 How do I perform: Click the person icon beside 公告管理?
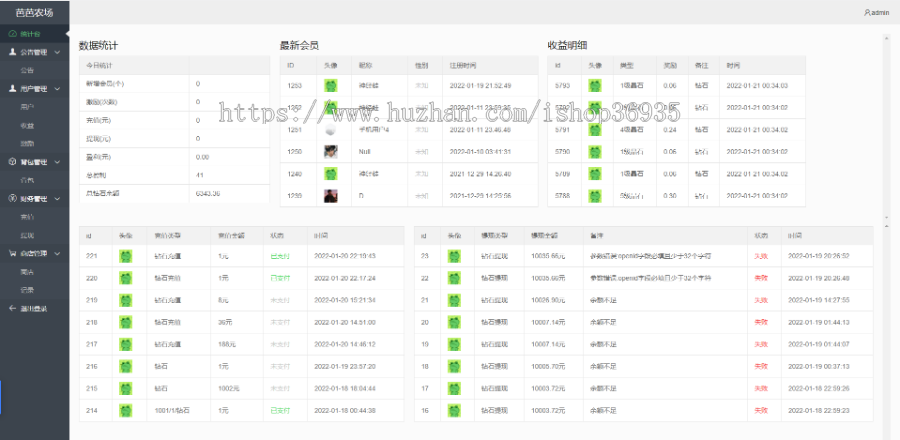(13, 52)
